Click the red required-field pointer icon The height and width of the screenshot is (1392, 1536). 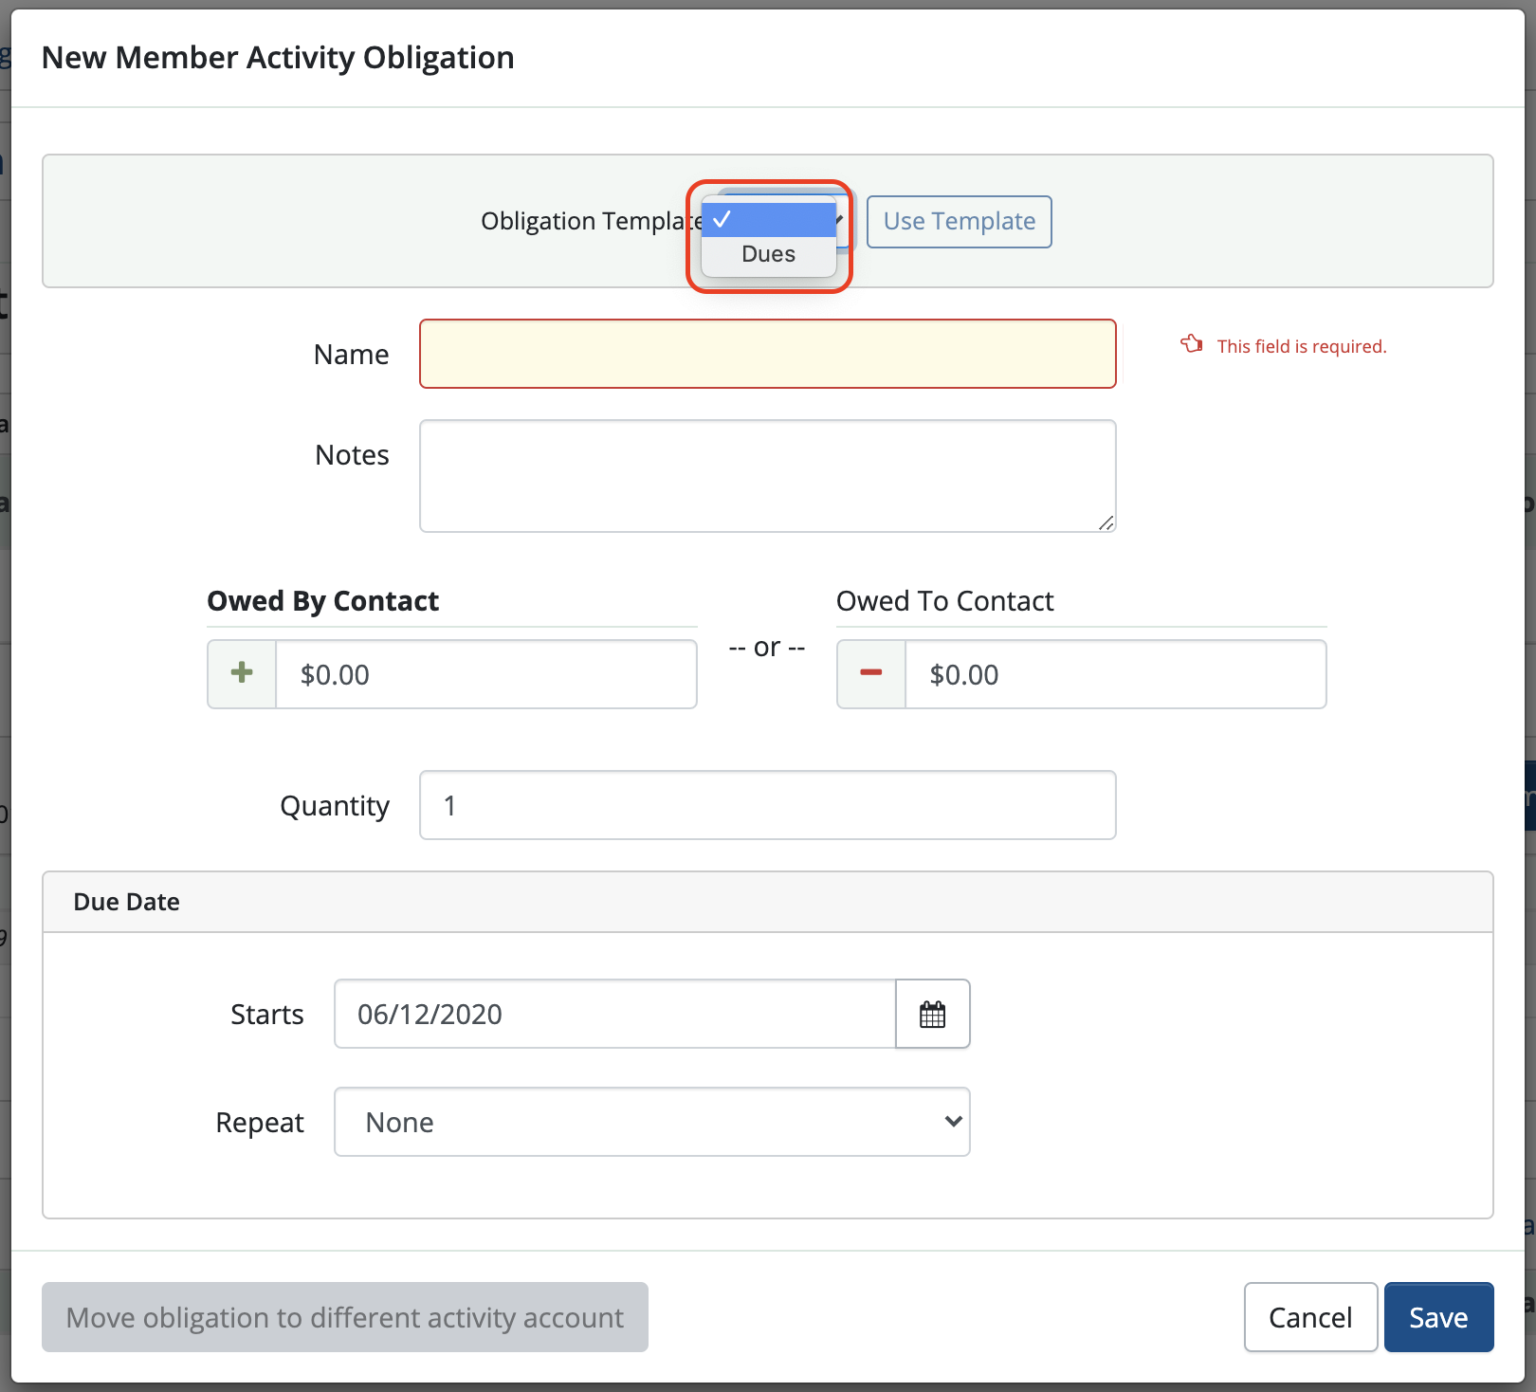tap(1191, 344)
